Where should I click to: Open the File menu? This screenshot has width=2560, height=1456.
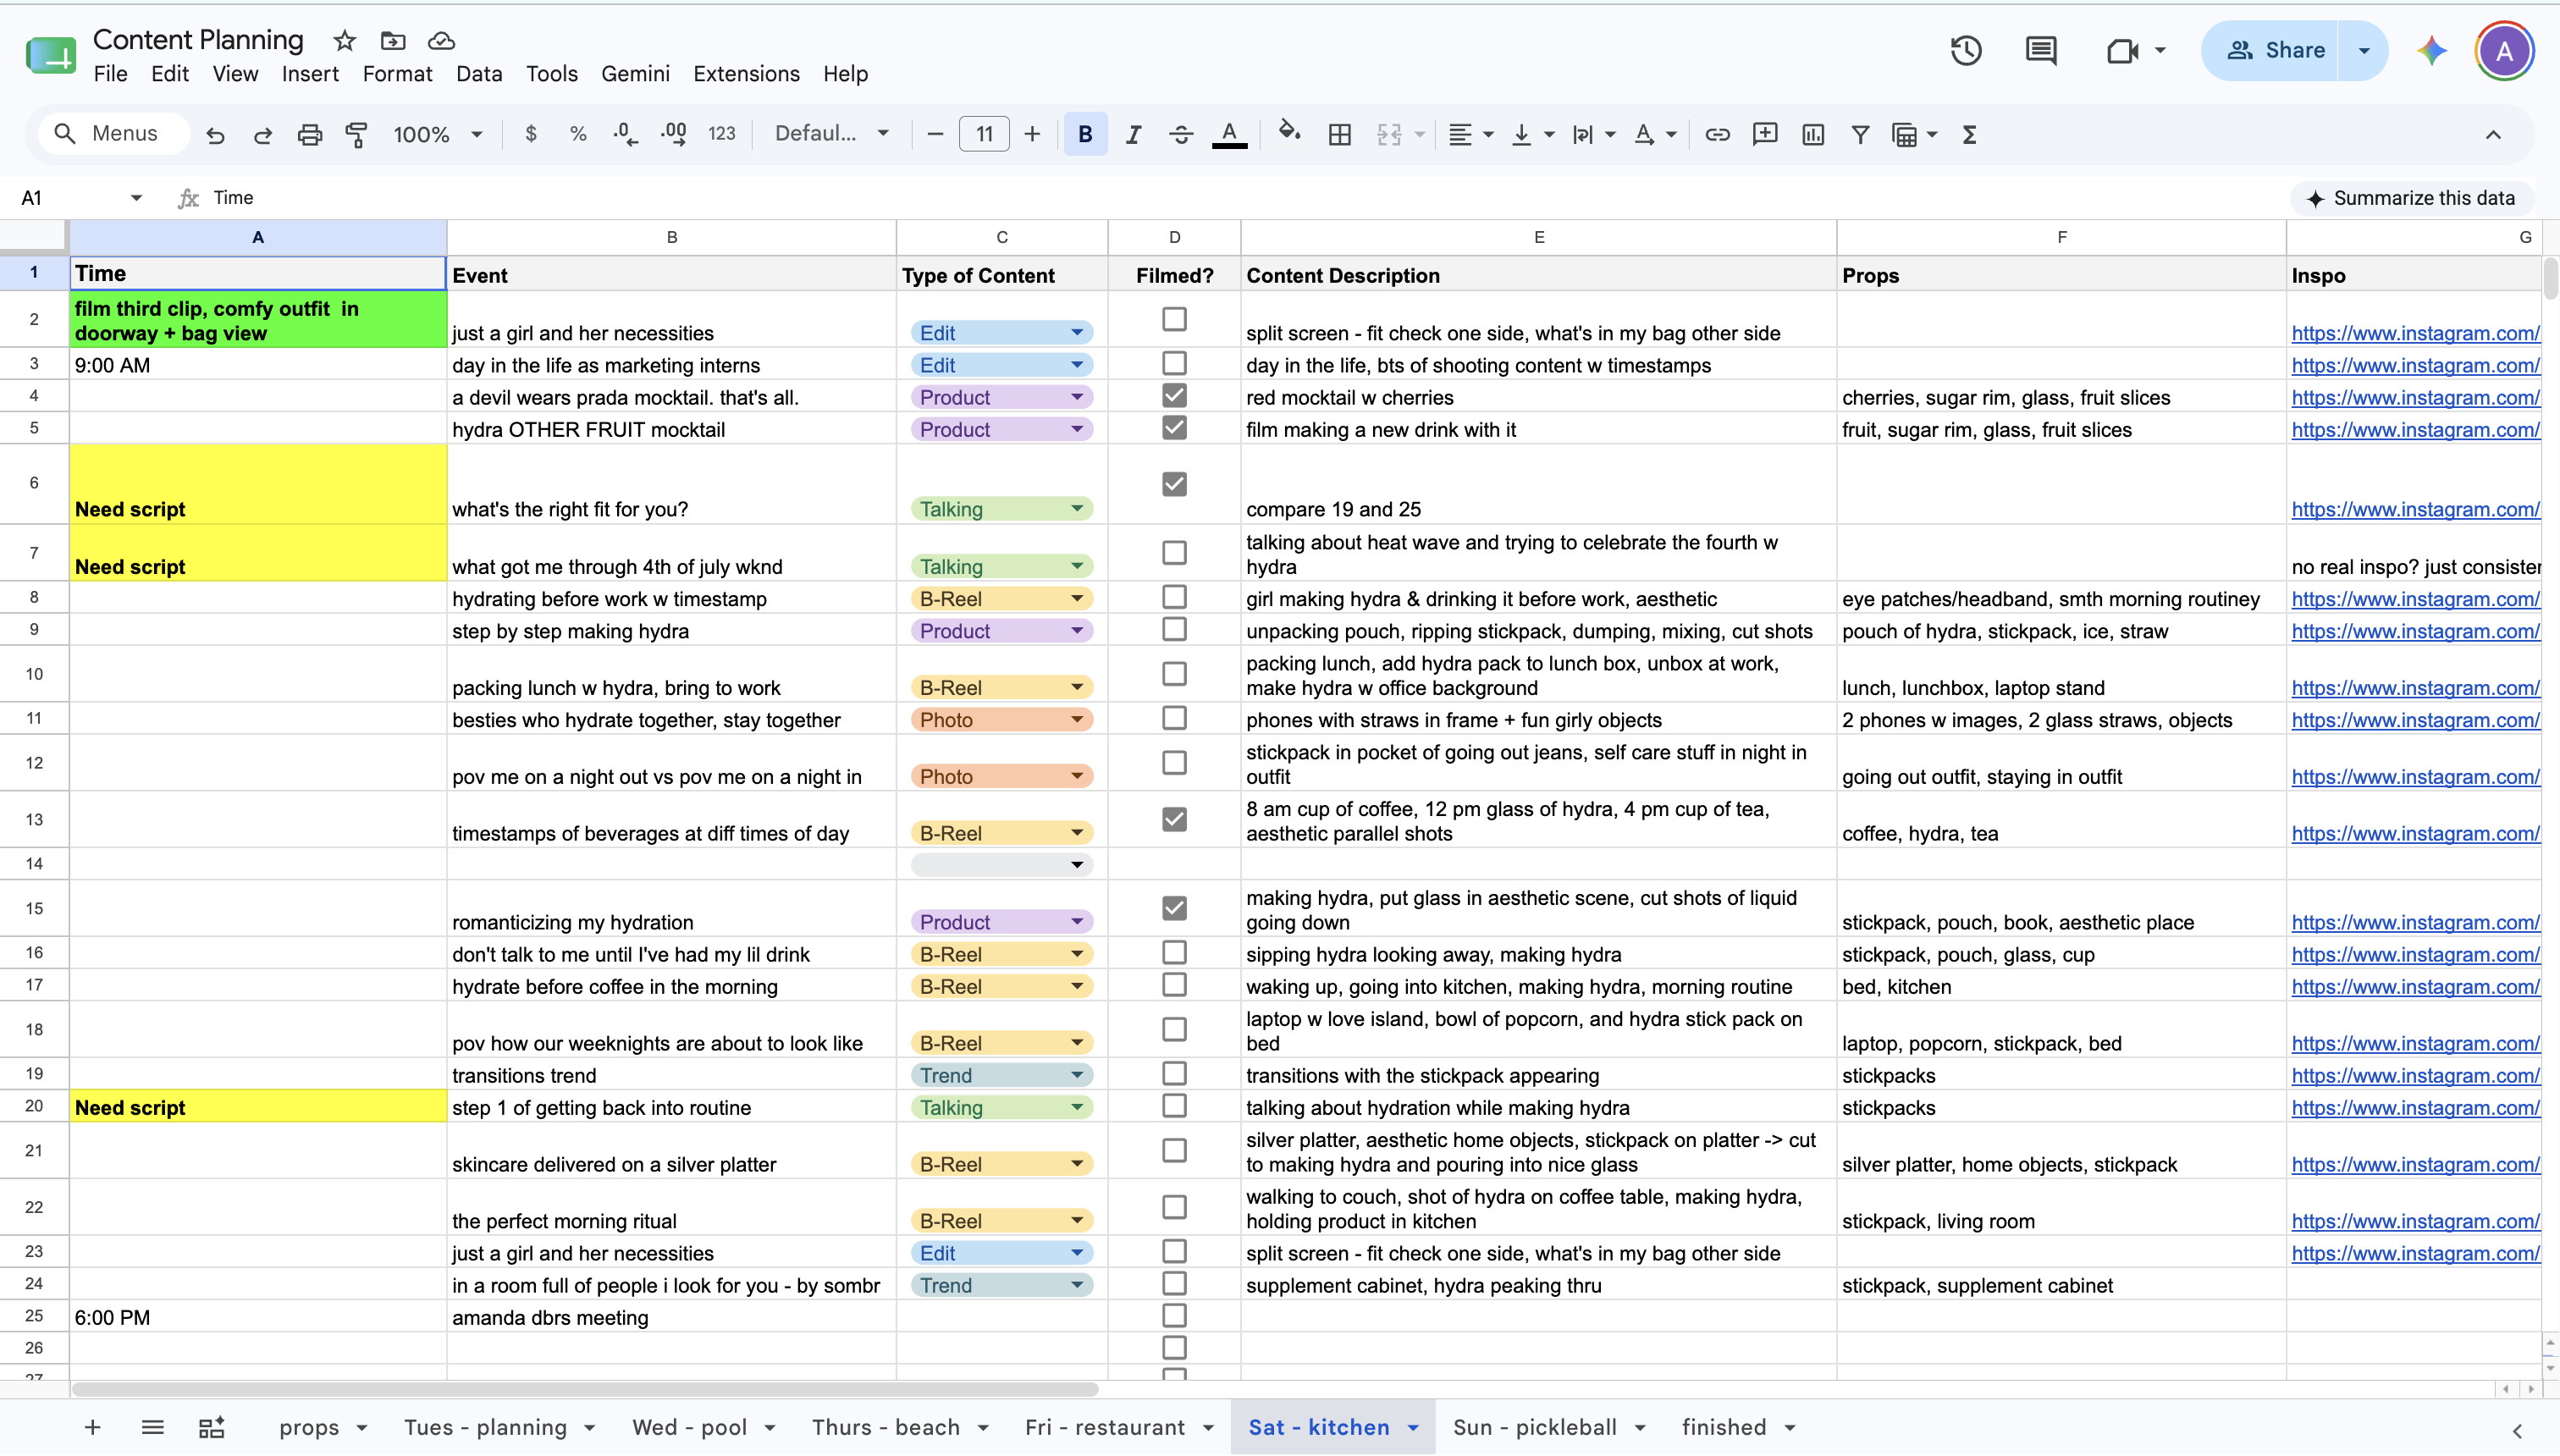point(110,74)
